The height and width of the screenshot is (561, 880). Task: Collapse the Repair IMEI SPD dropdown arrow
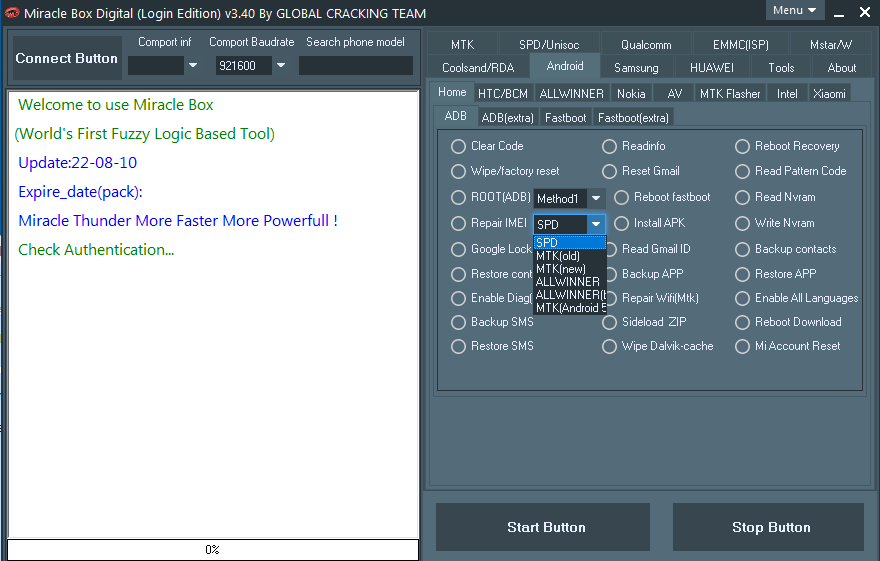point(595,224)
